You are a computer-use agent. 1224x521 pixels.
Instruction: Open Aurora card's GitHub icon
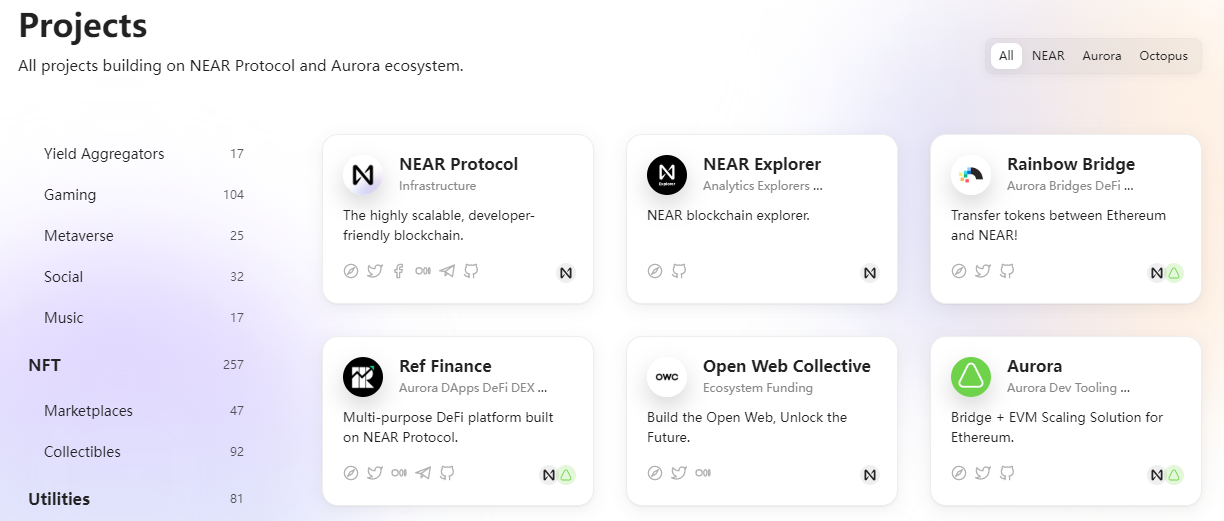click(1007, 473)
